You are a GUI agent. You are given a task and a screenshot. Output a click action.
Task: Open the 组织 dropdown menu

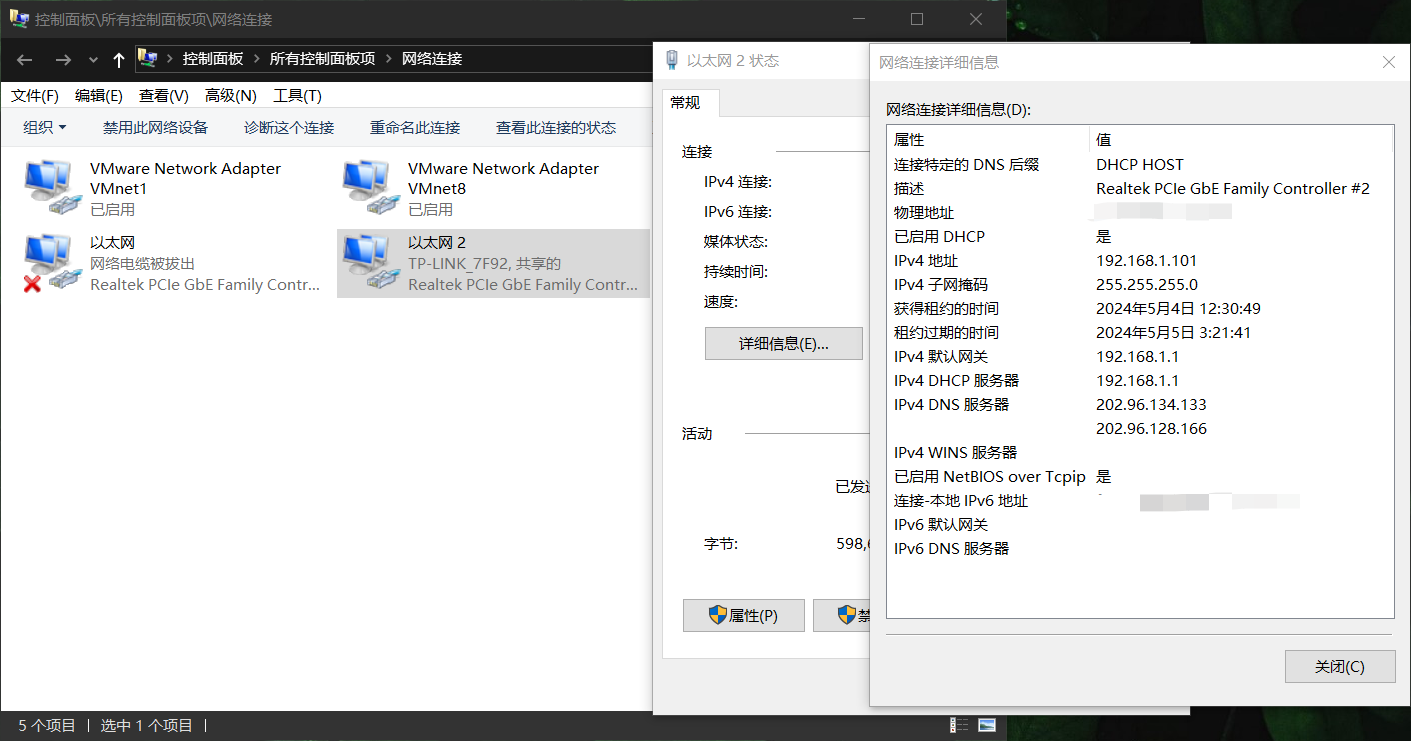click(45, 128)
